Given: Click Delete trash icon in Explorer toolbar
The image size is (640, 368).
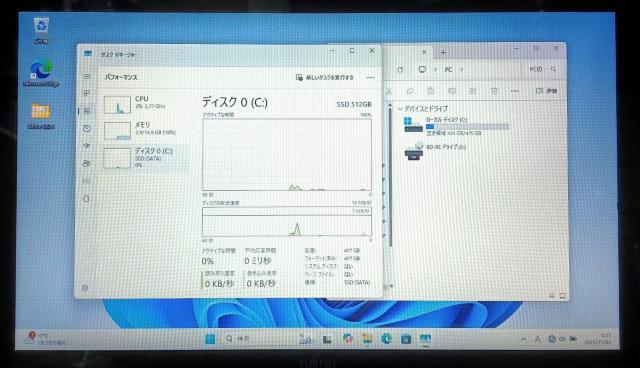Looking at the screenshot, I should tap(494, 91).
